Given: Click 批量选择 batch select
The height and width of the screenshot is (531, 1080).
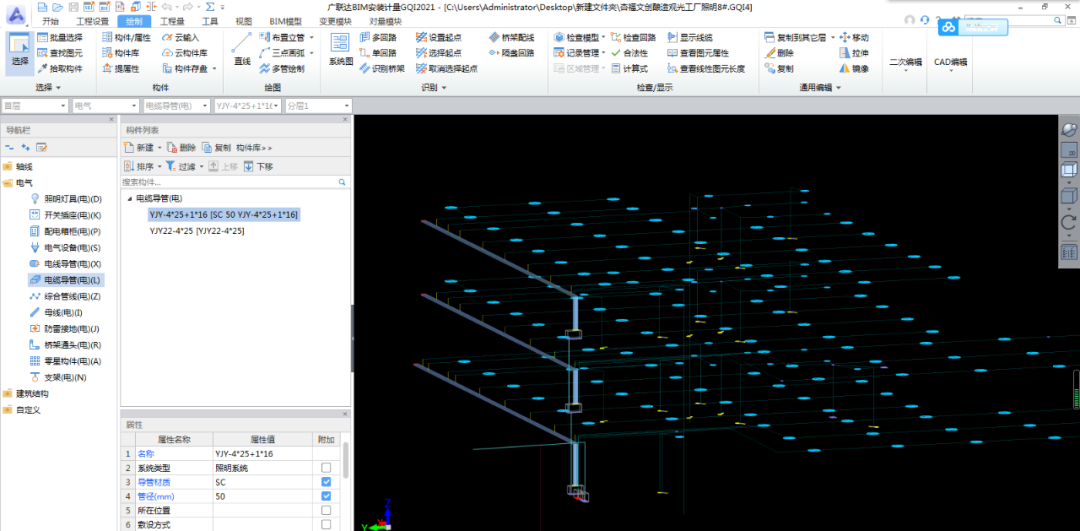Looking at the screenshot, I should 59,37.
